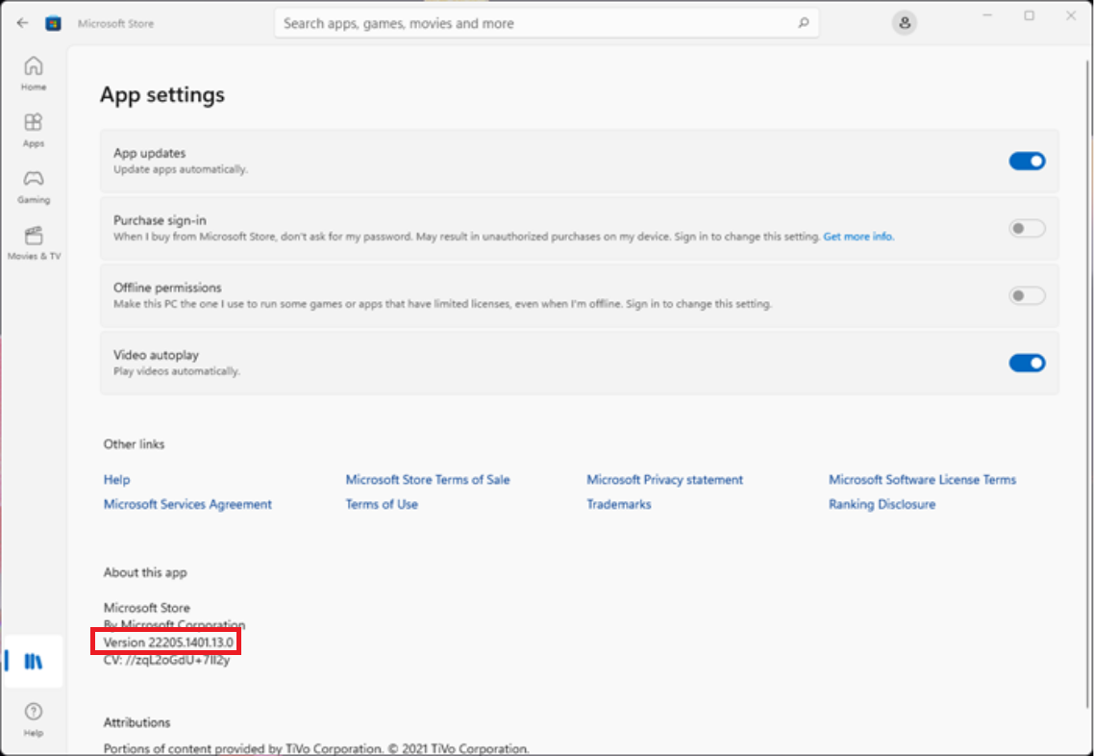The image size is (1094, 756).
Task: Click the back arrow button
Action: tap(22, 23)
